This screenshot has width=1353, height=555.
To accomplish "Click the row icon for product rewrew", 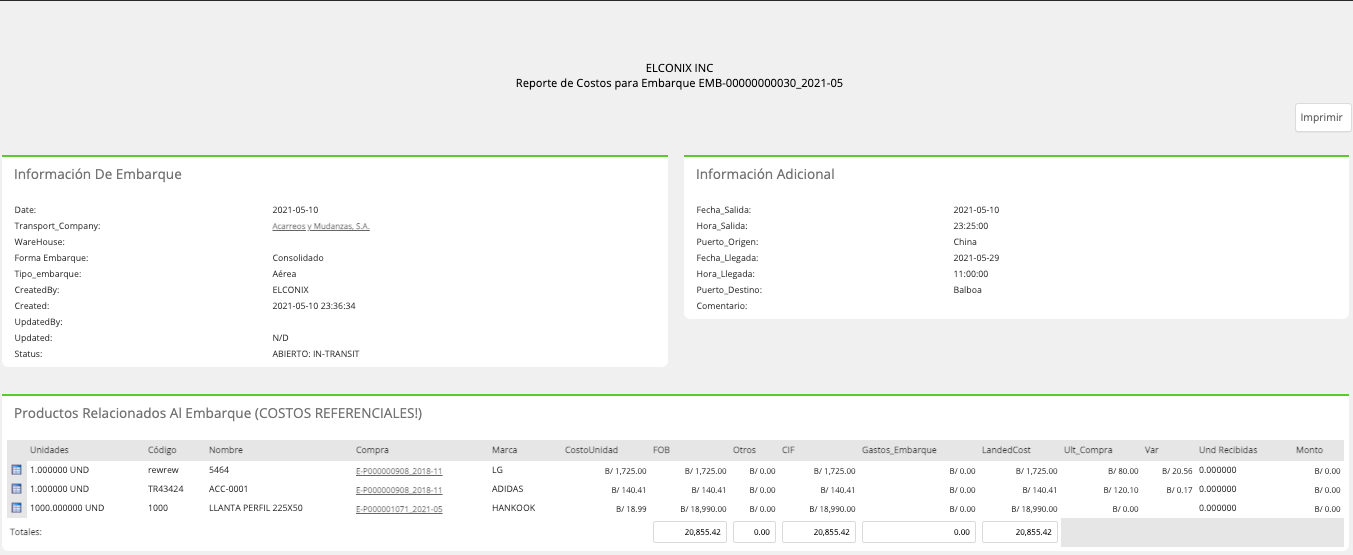I will click(x=16, y=470).
